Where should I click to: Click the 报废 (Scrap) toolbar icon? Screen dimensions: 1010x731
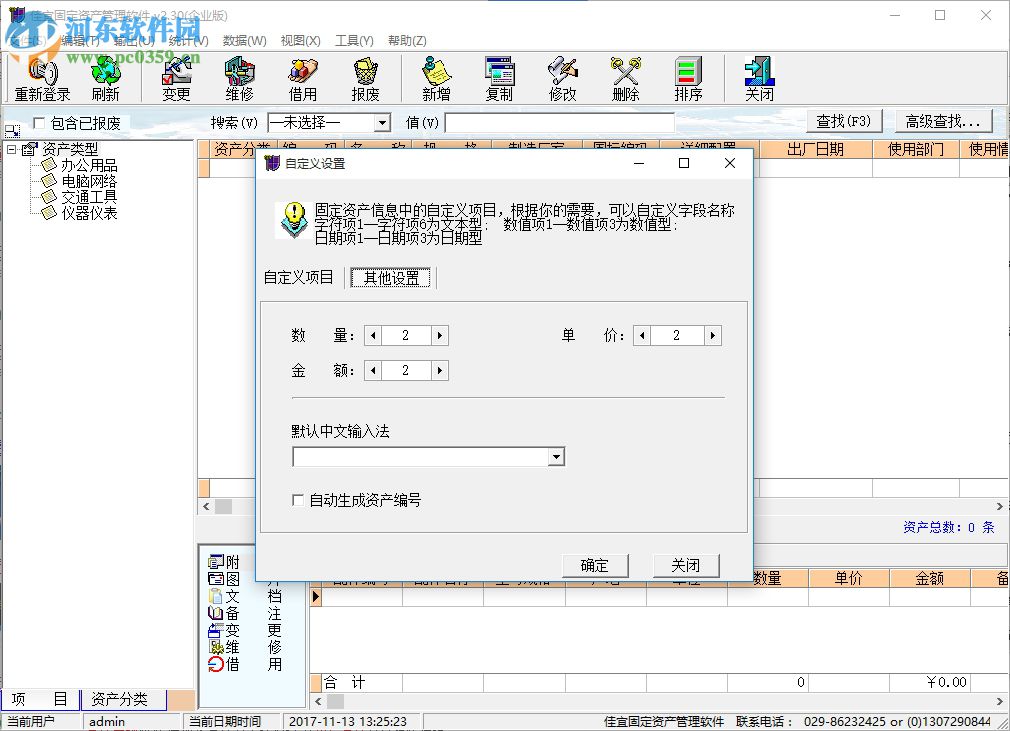(365, 78)
